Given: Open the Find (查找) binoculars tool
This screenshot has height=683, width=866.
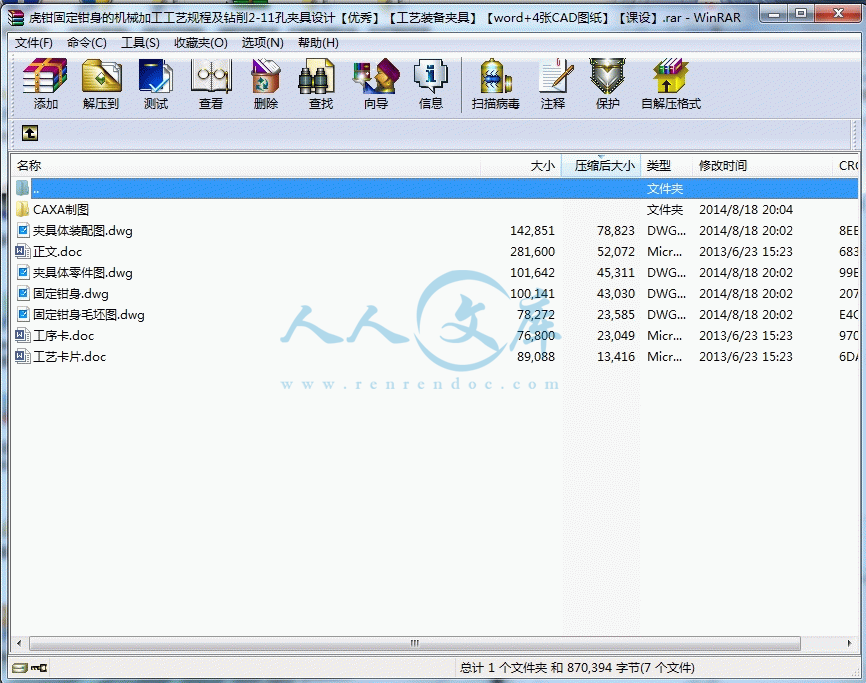Looking at the screenshot, I should click(x=316, y=76).
